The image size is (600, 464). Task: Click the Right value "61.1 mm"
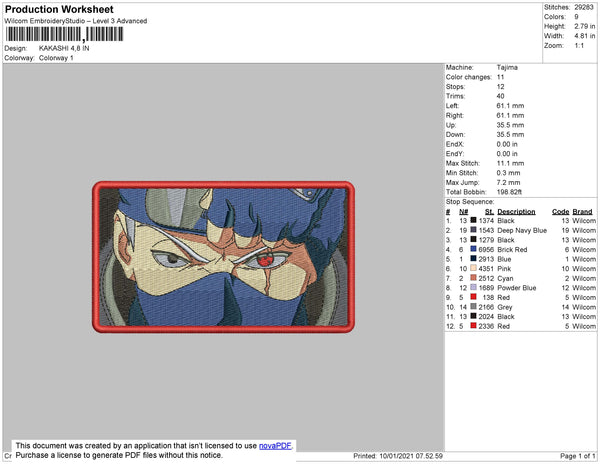(x=510, y=116)
